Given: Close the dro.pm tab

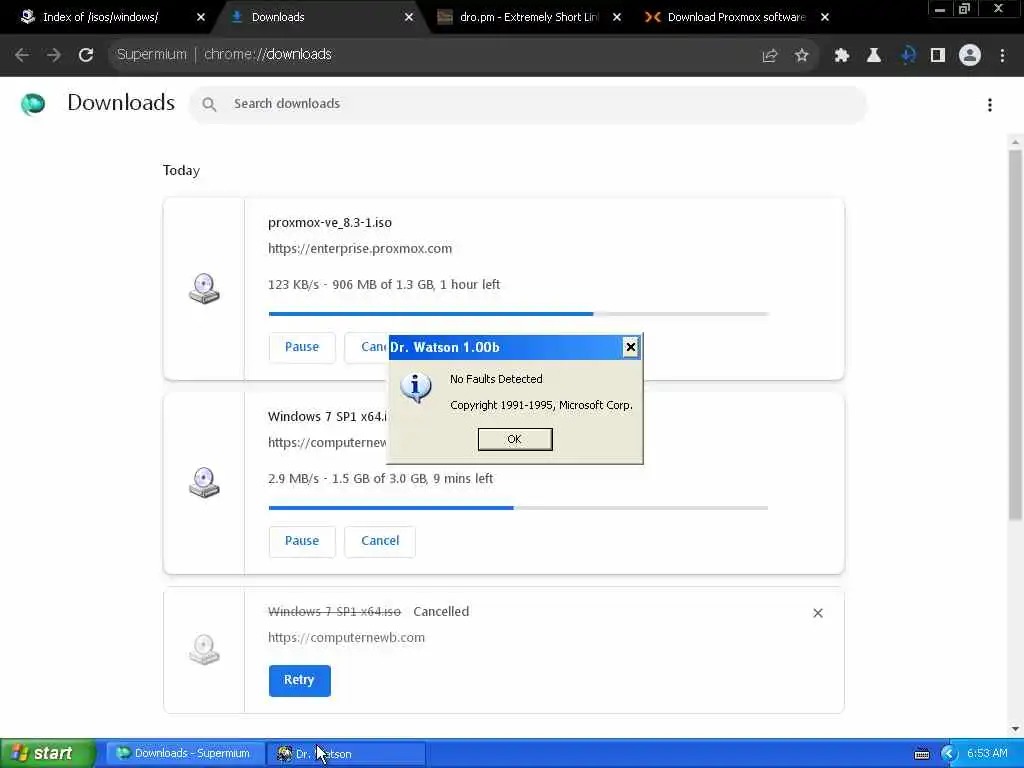Looking at the screenshot, I should pos(616,17).
